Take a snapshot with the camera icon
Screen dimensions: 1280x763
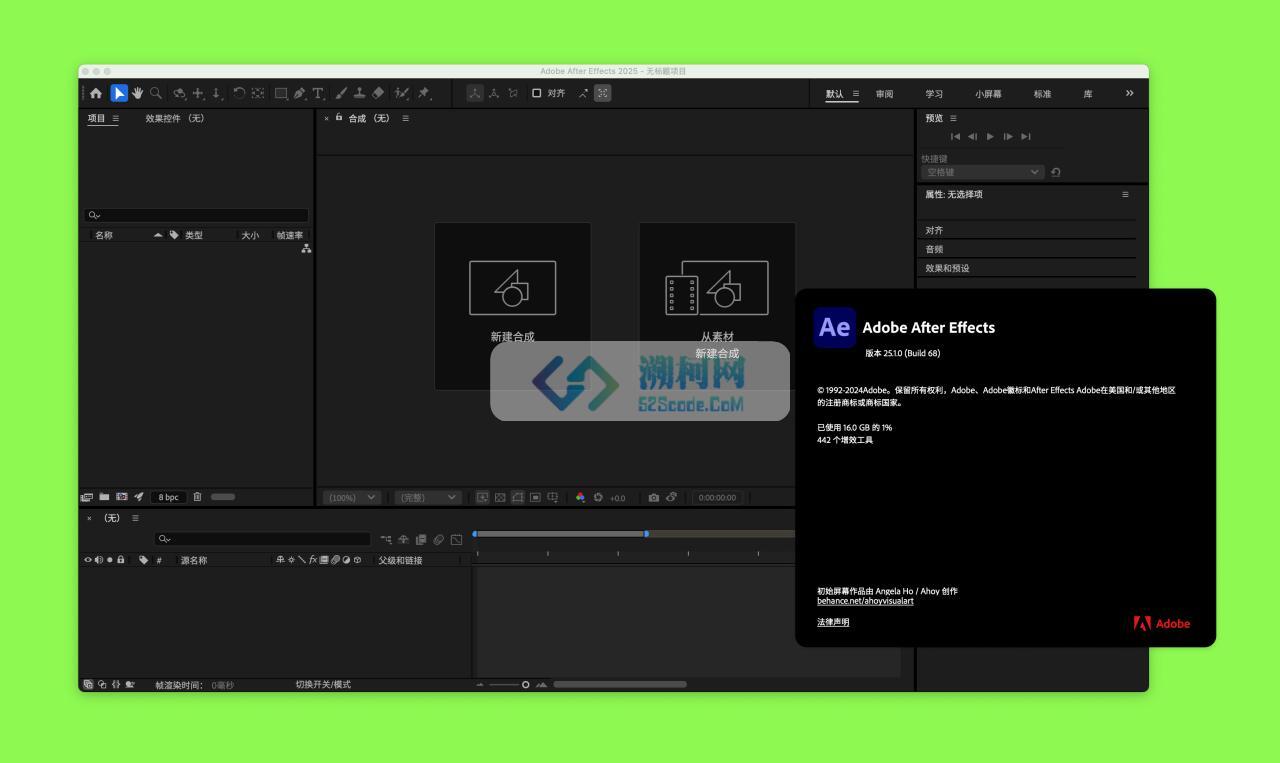coord(653,497)
